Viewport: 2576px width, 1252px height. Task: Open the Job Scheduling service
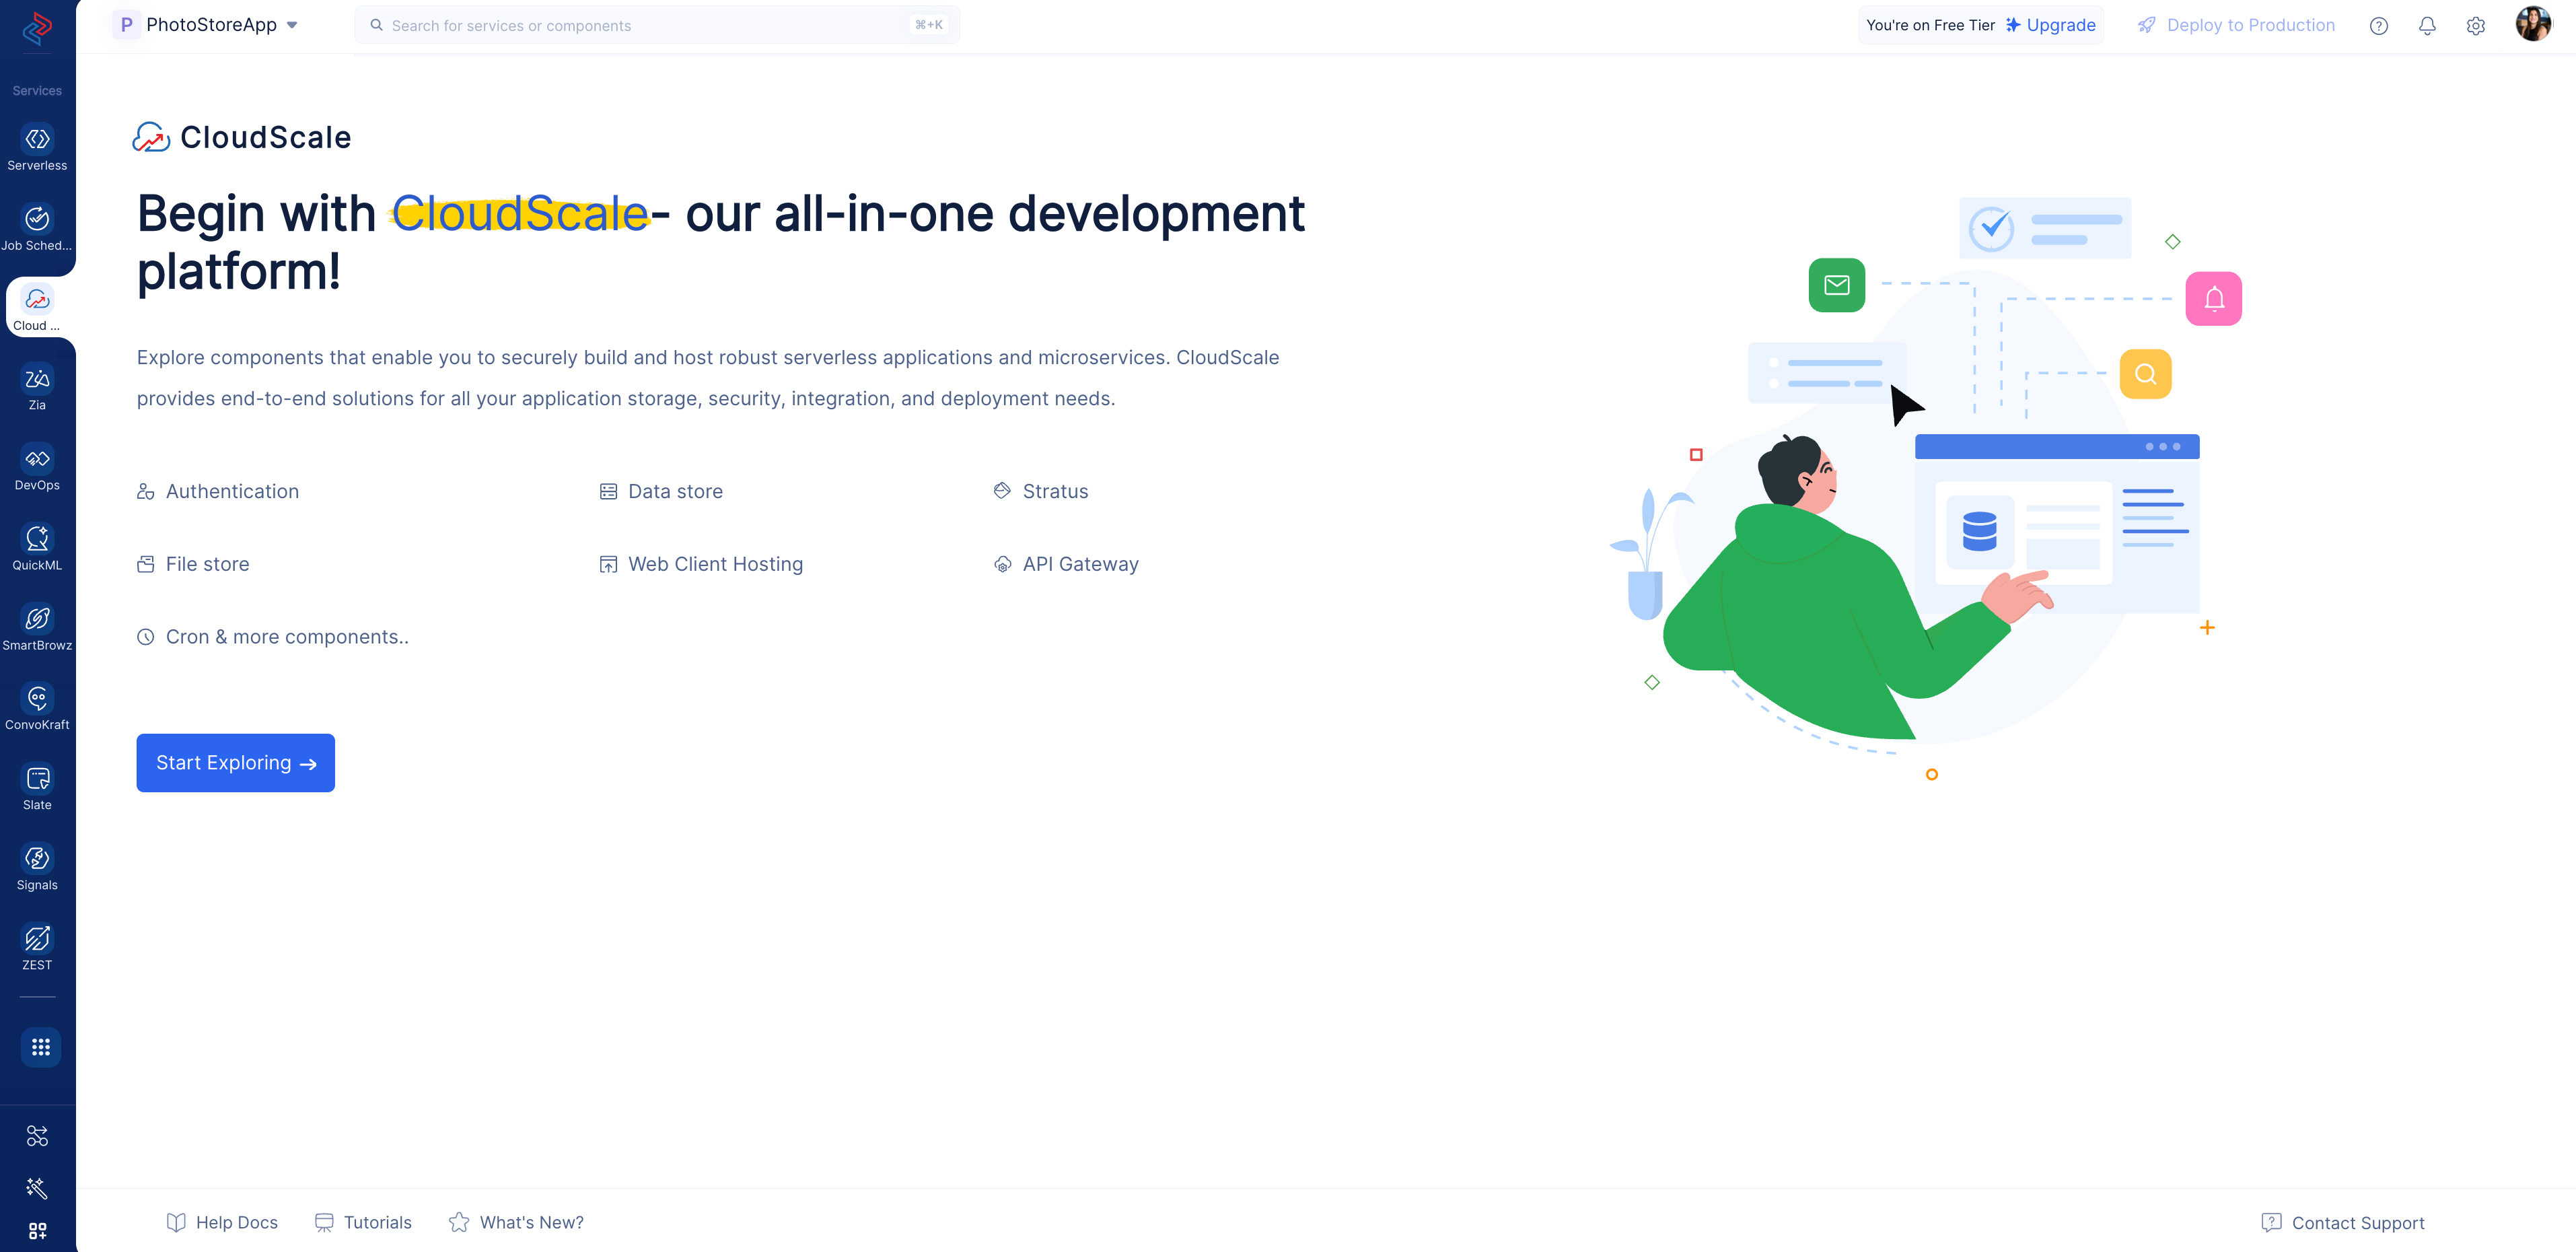coord(37,220)
